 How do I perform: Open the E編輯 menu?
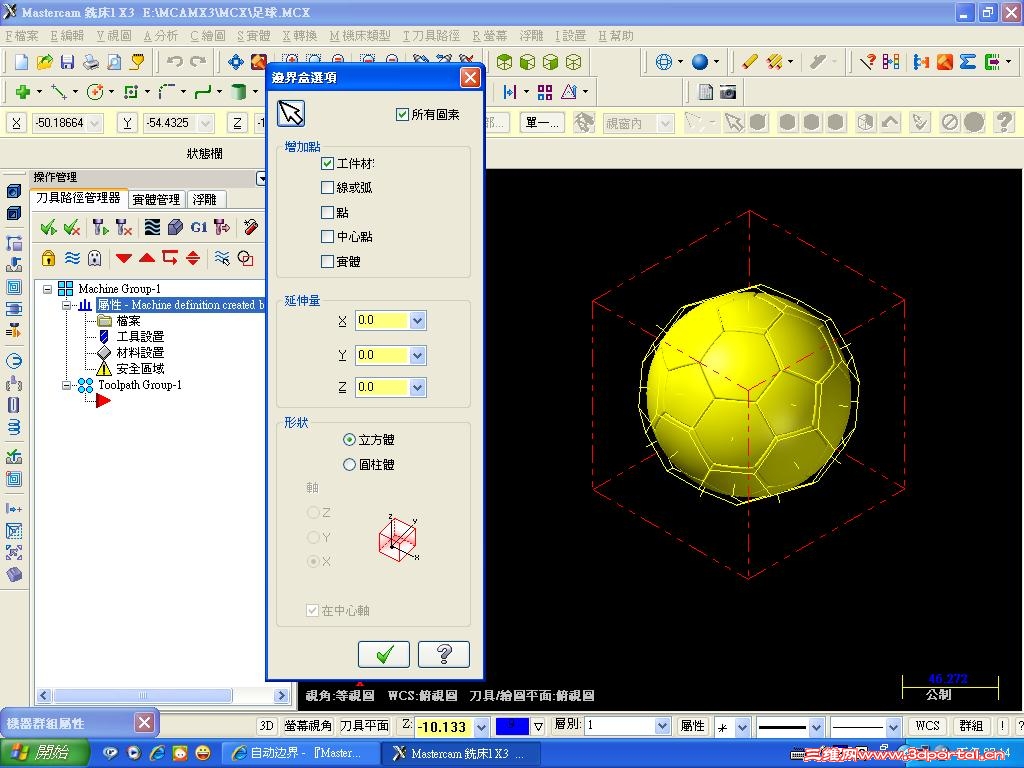tap(67, 36)
